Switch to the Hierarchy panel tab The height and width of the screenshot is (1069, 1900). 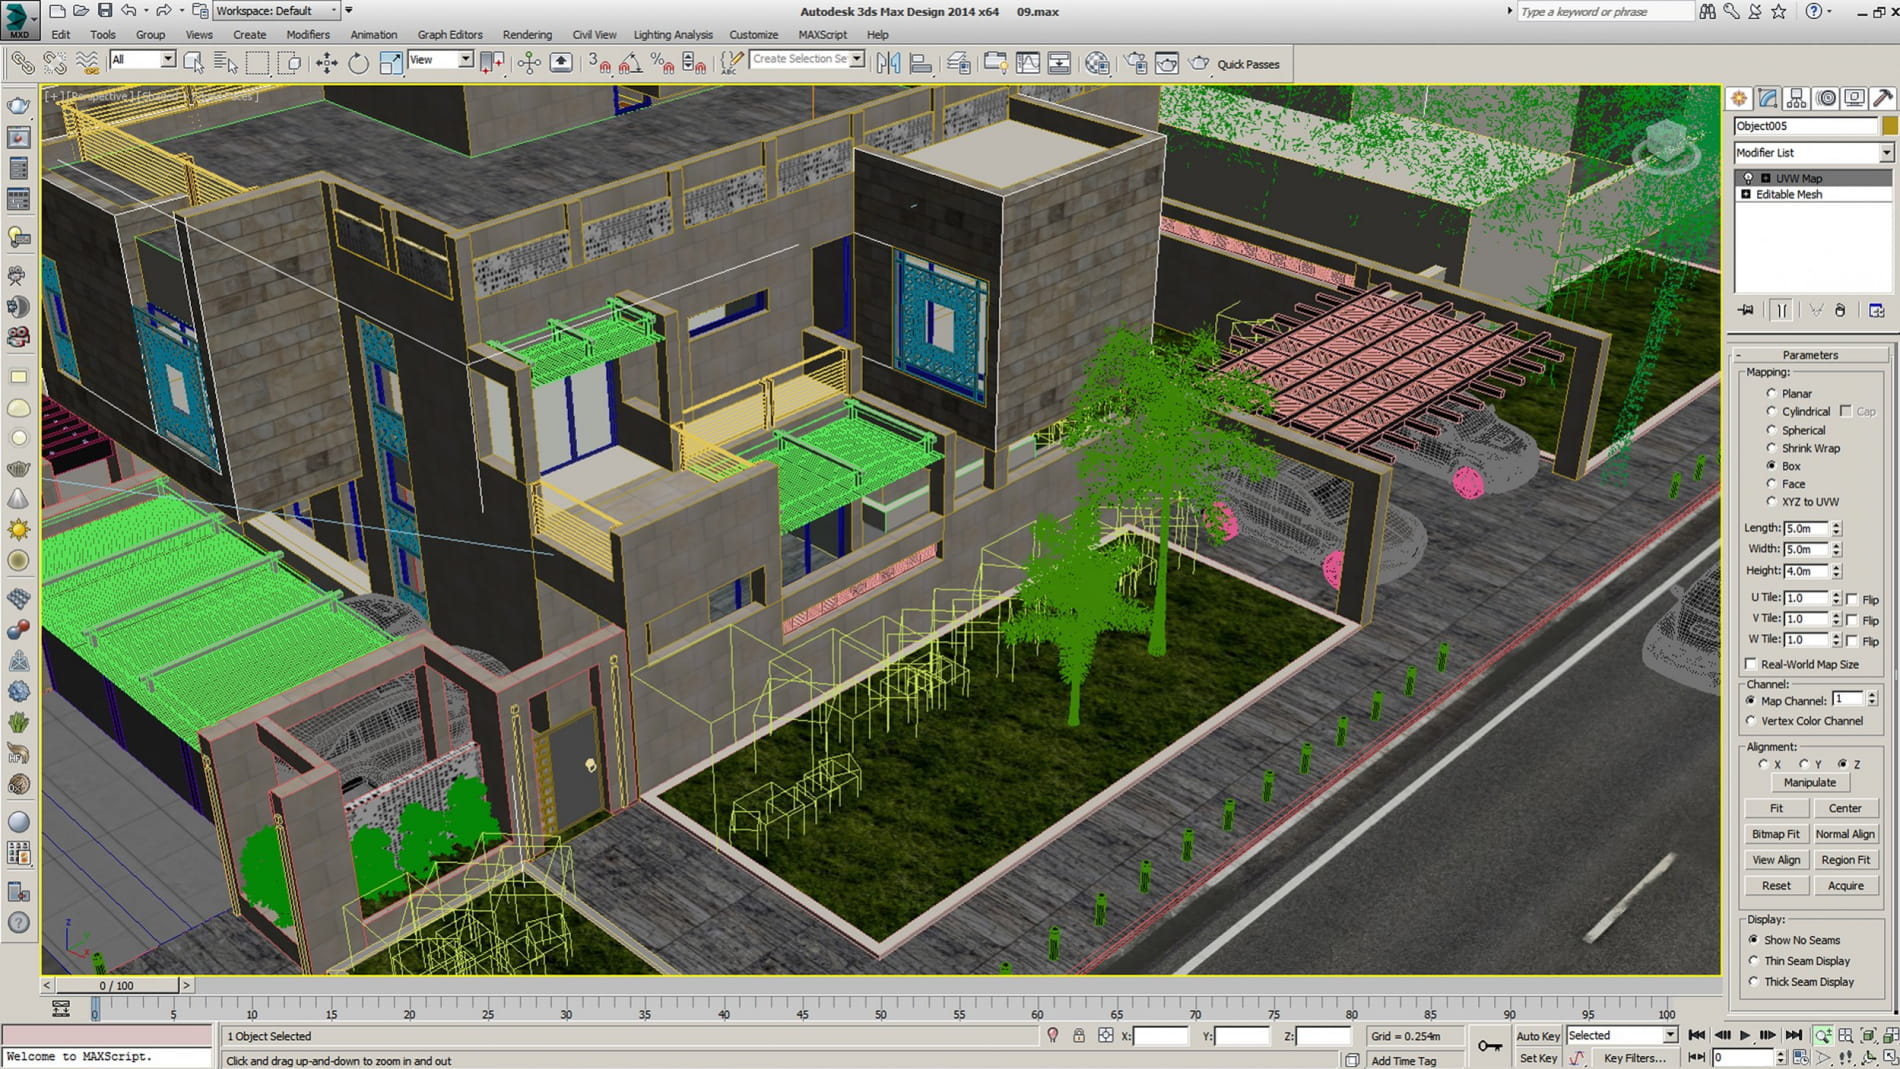(x=1797, y=98)
